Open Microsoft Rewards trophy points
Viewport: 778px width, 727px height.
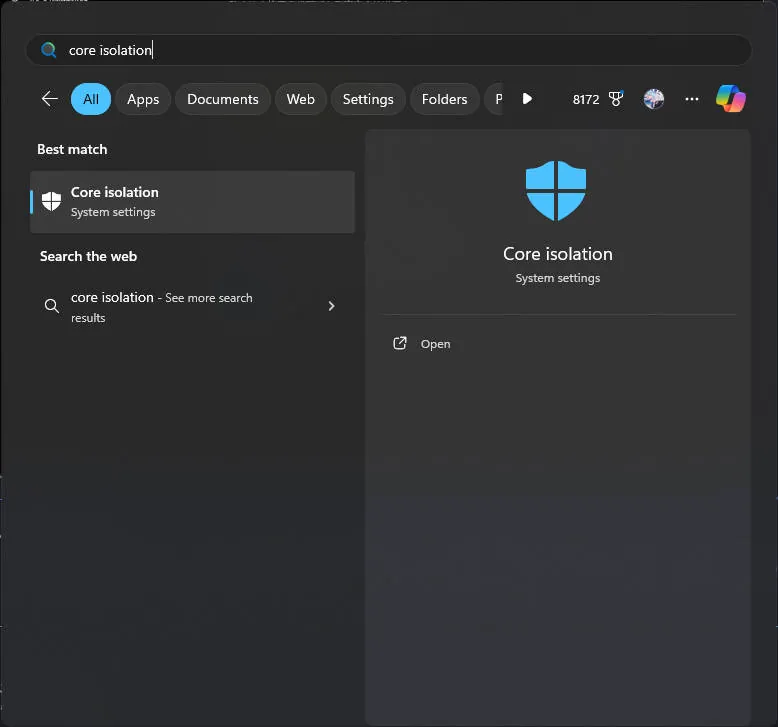click(x=597, y=99)
